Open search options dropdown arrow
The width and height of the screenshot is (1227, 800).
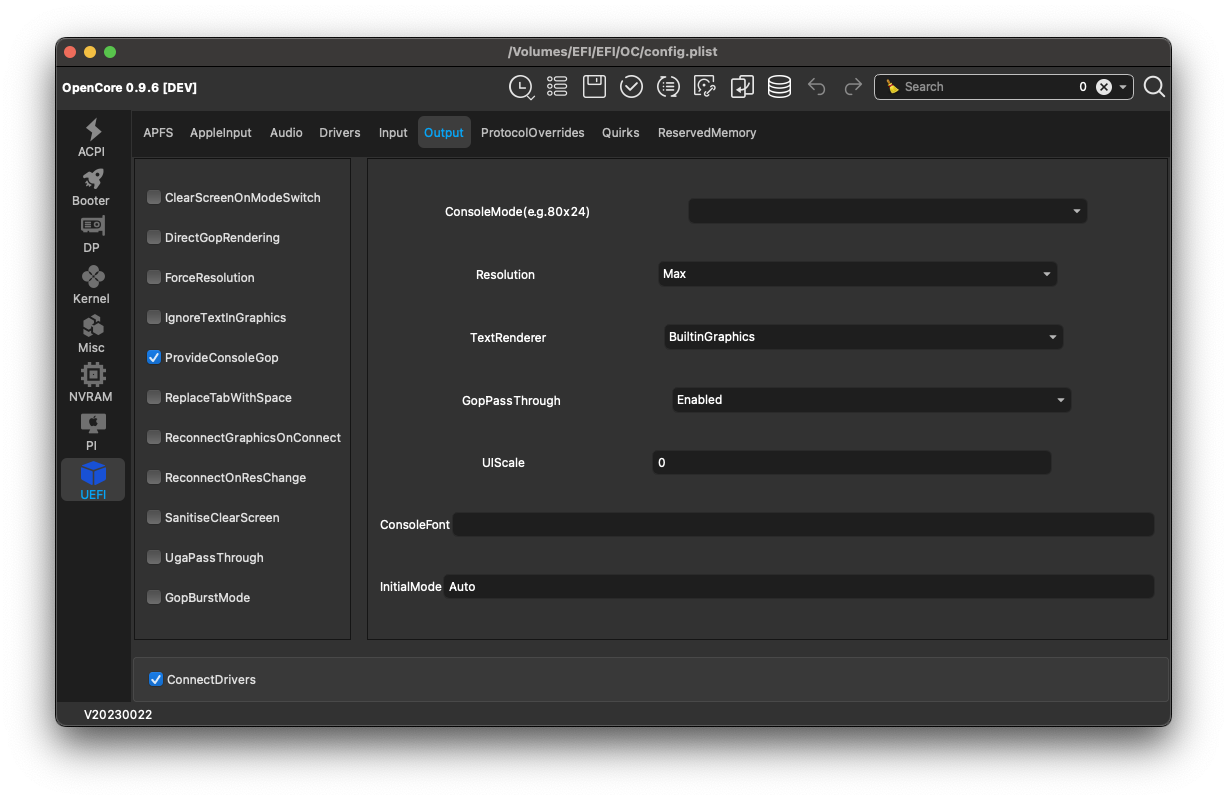[1123, 87]
